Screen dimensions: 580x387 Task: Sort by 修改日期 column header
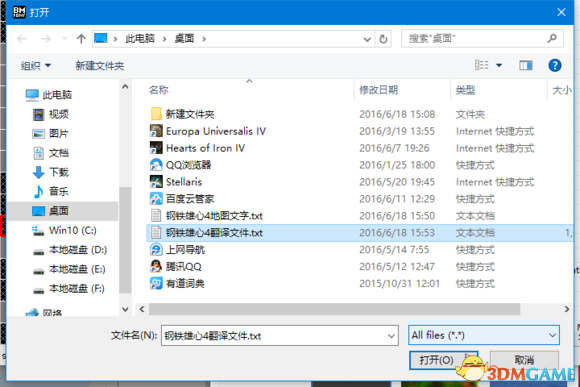coord(378,90)
